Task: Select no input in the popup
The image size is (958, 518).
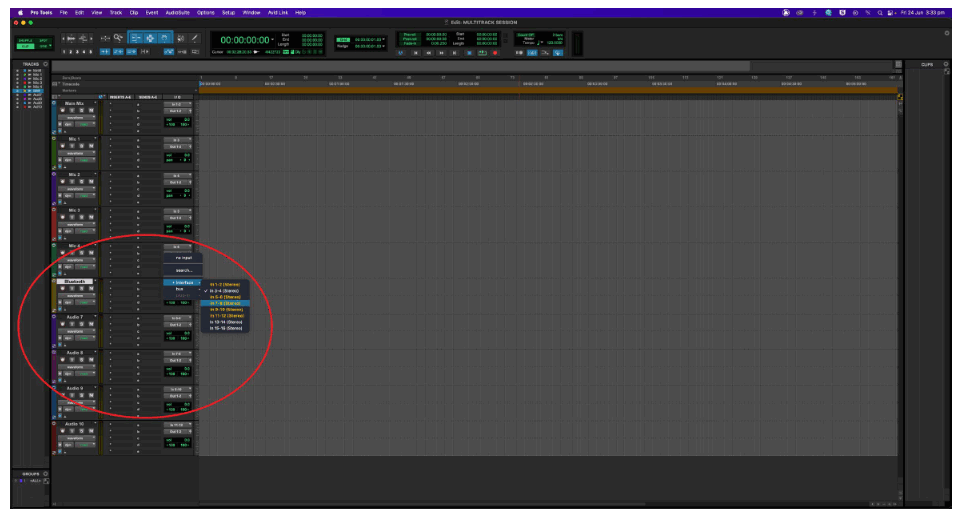Action: point(183,258)
